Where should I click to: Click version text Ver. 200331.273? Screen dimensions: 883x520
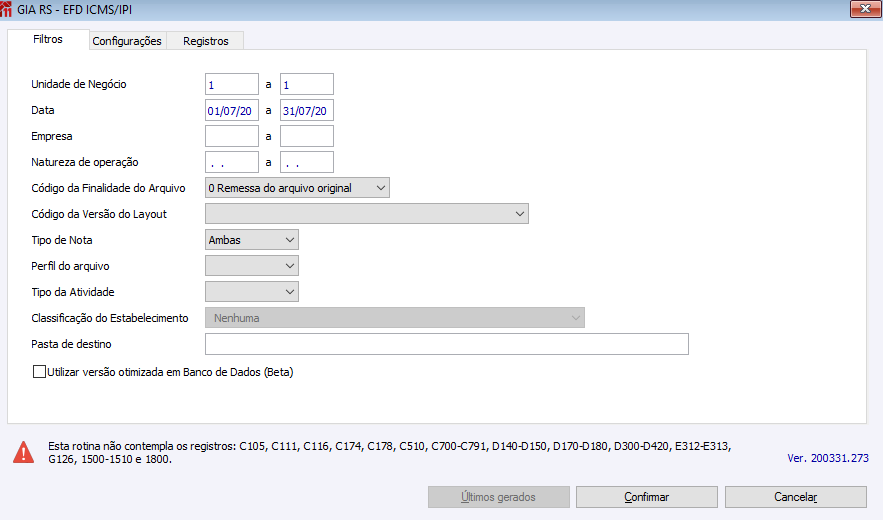[828, 458]
